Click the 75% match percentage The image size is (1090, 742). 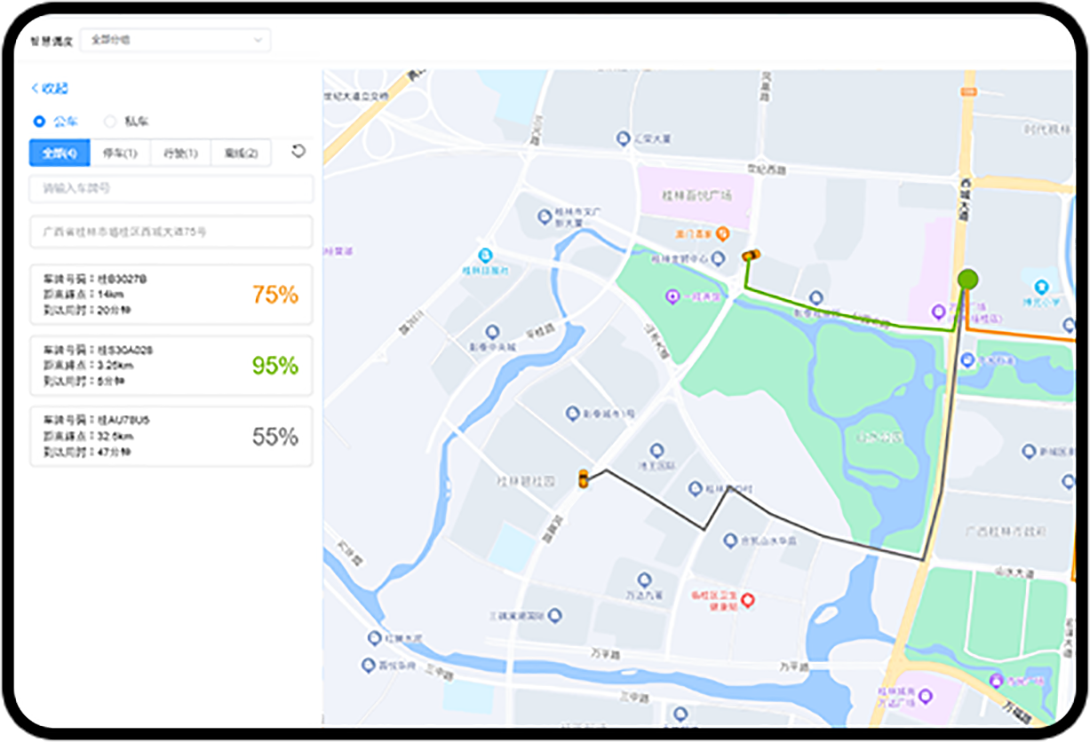[x=275, y=295]
